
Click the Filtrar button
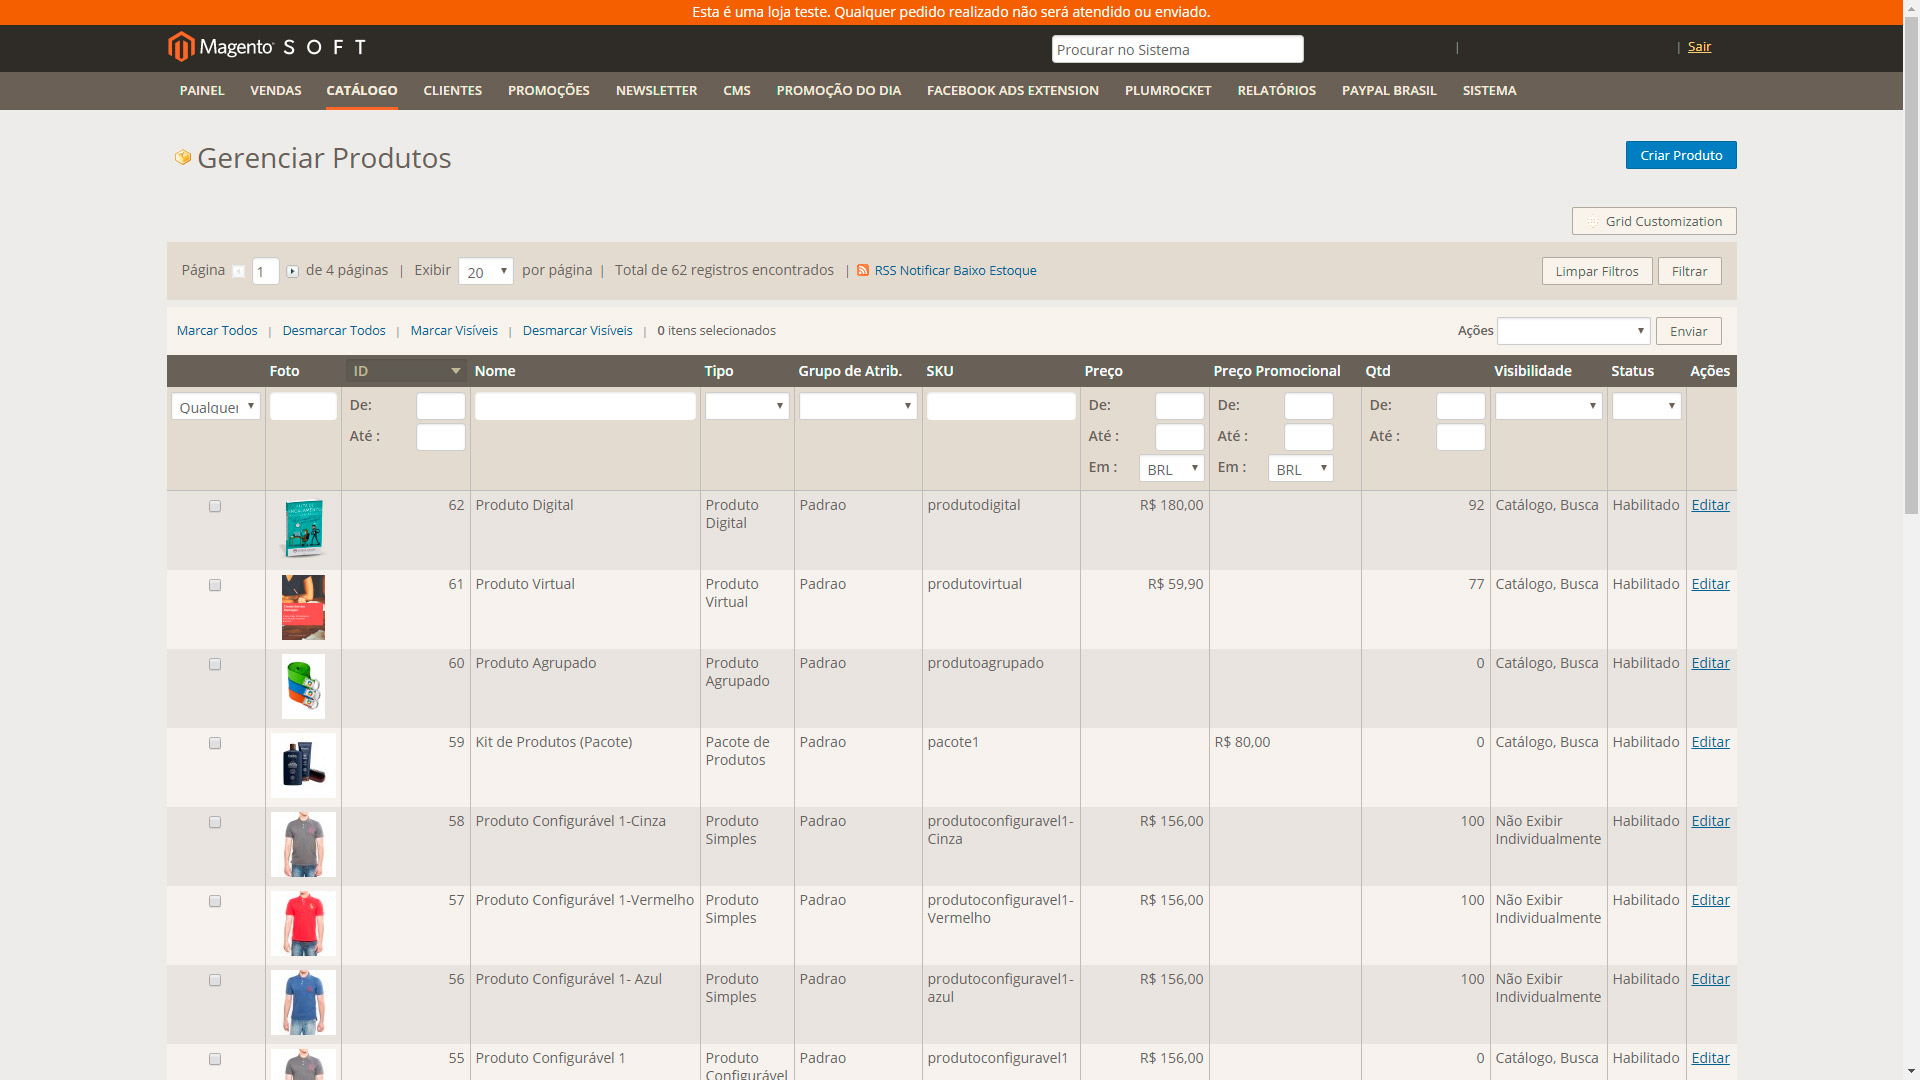click(1690, 271)
